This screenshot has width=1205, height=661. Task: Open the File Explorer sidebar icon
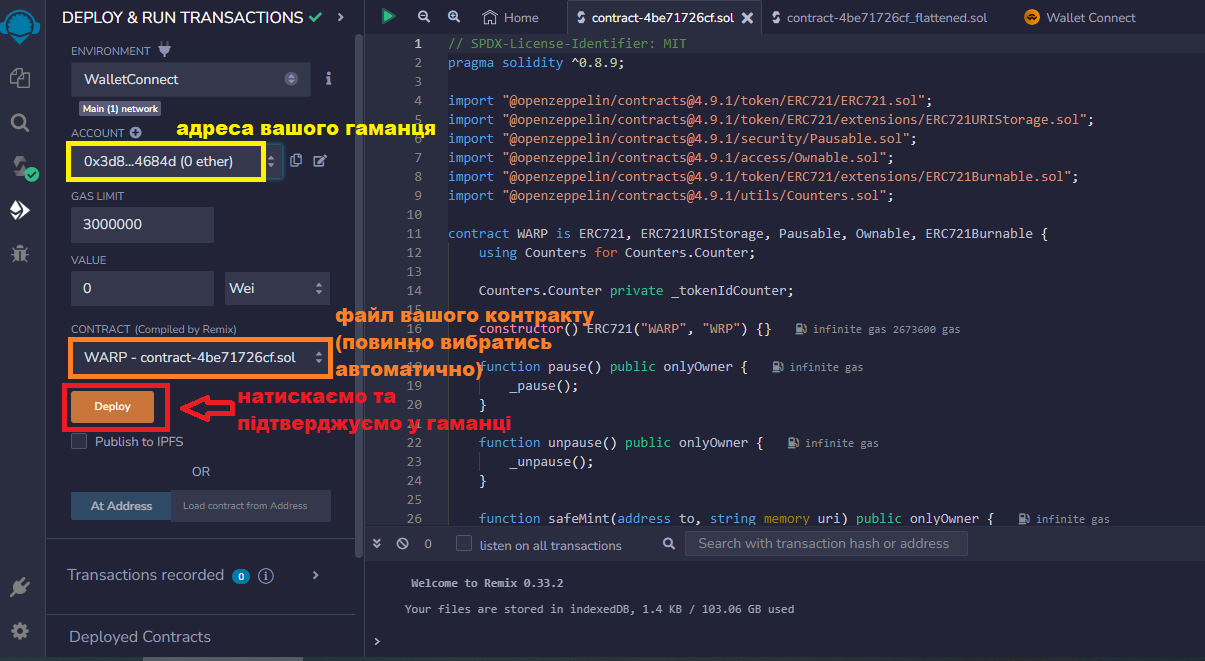point(19,77)
